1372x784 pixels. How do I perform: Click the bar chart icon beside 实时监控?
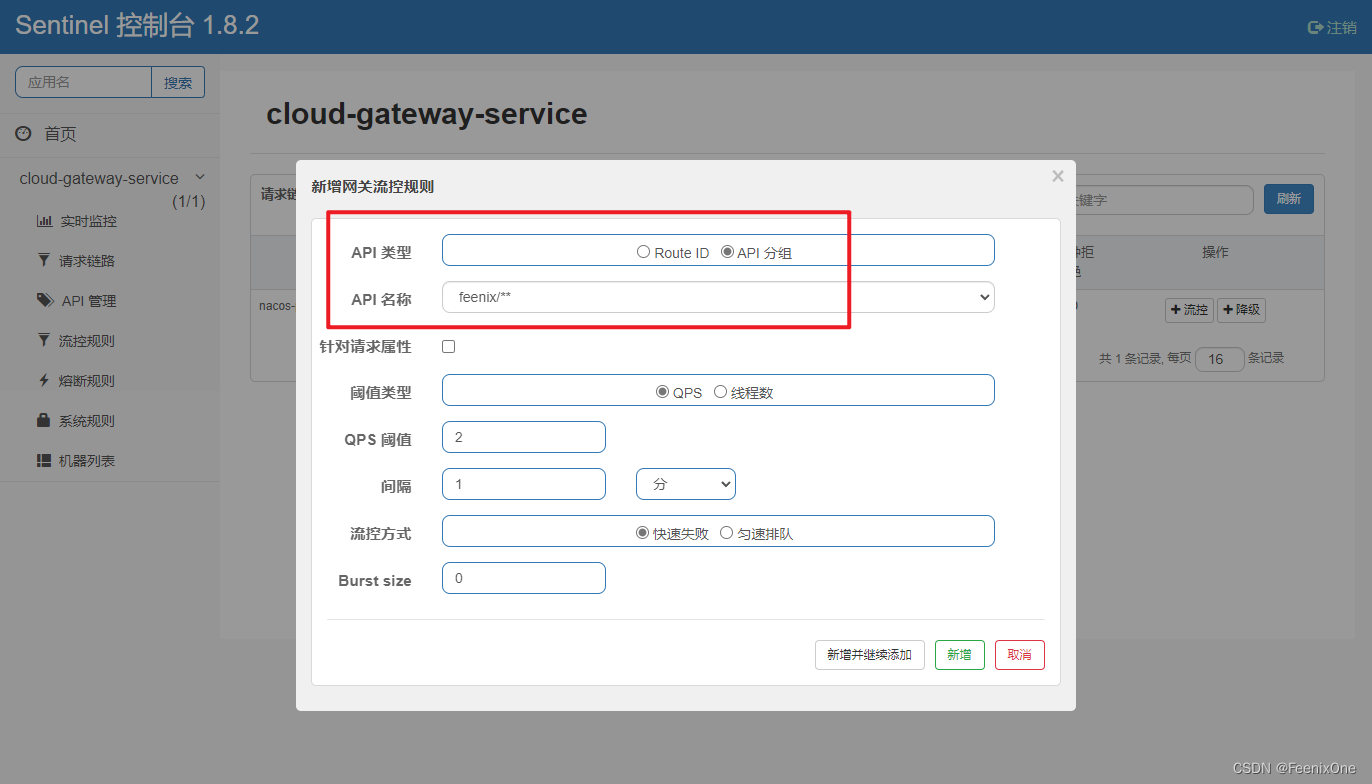[44, 221]
